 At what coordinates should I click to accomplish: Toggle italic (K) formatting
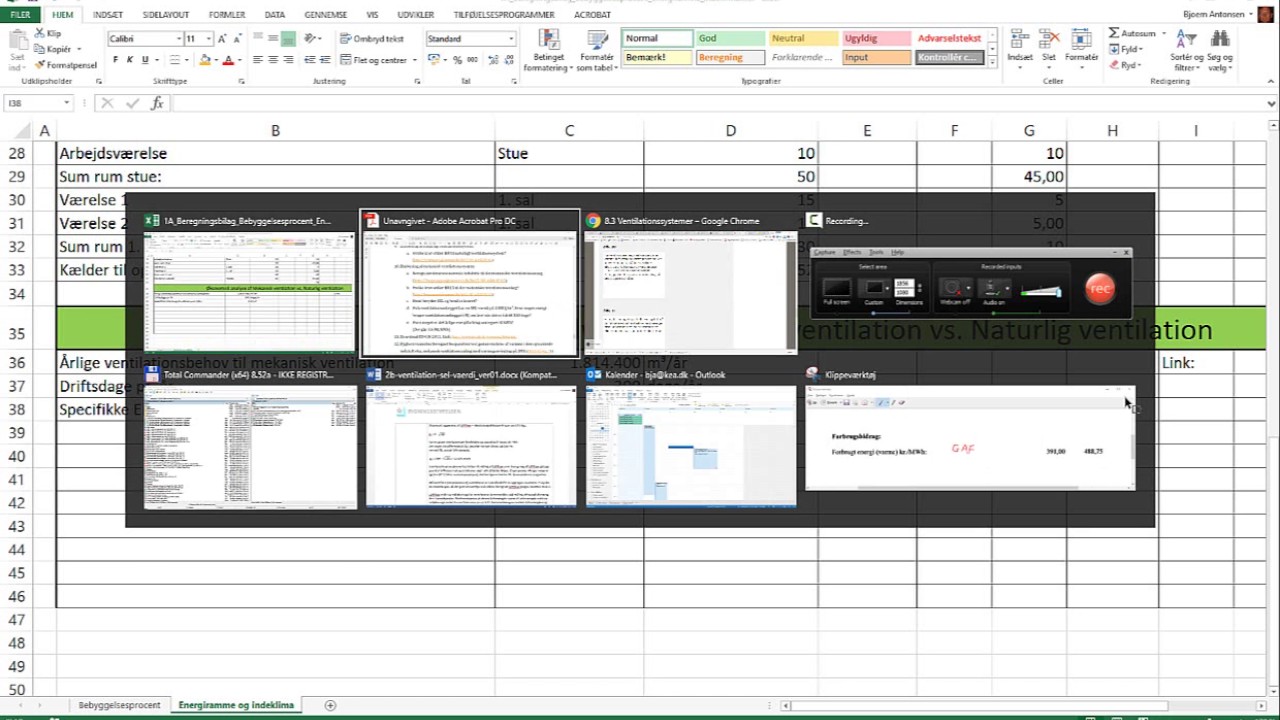click(x=130, y=60)
